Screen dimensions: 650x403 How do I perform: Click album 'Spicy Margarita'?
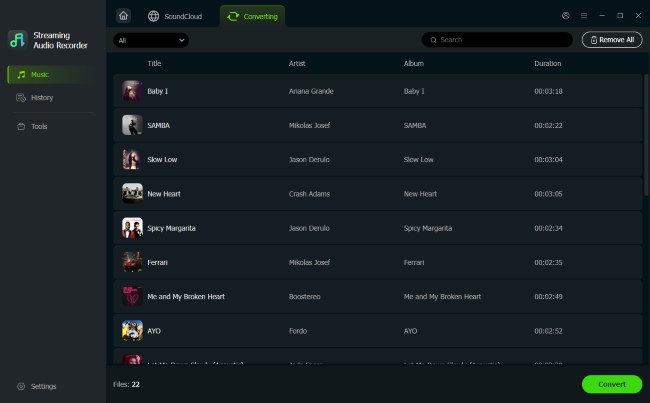(428, 228)
